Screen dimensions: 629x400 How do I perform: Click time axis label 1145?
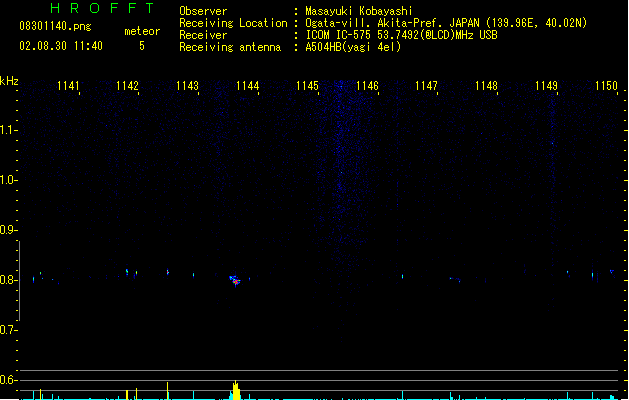pos(307,86)
